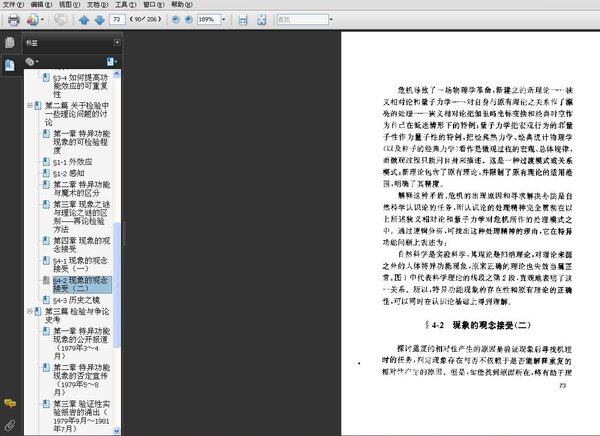The image size is (600, 436).
Task: Click bookmark page icon beside §1-1 外效应
Action: point(46,162)
